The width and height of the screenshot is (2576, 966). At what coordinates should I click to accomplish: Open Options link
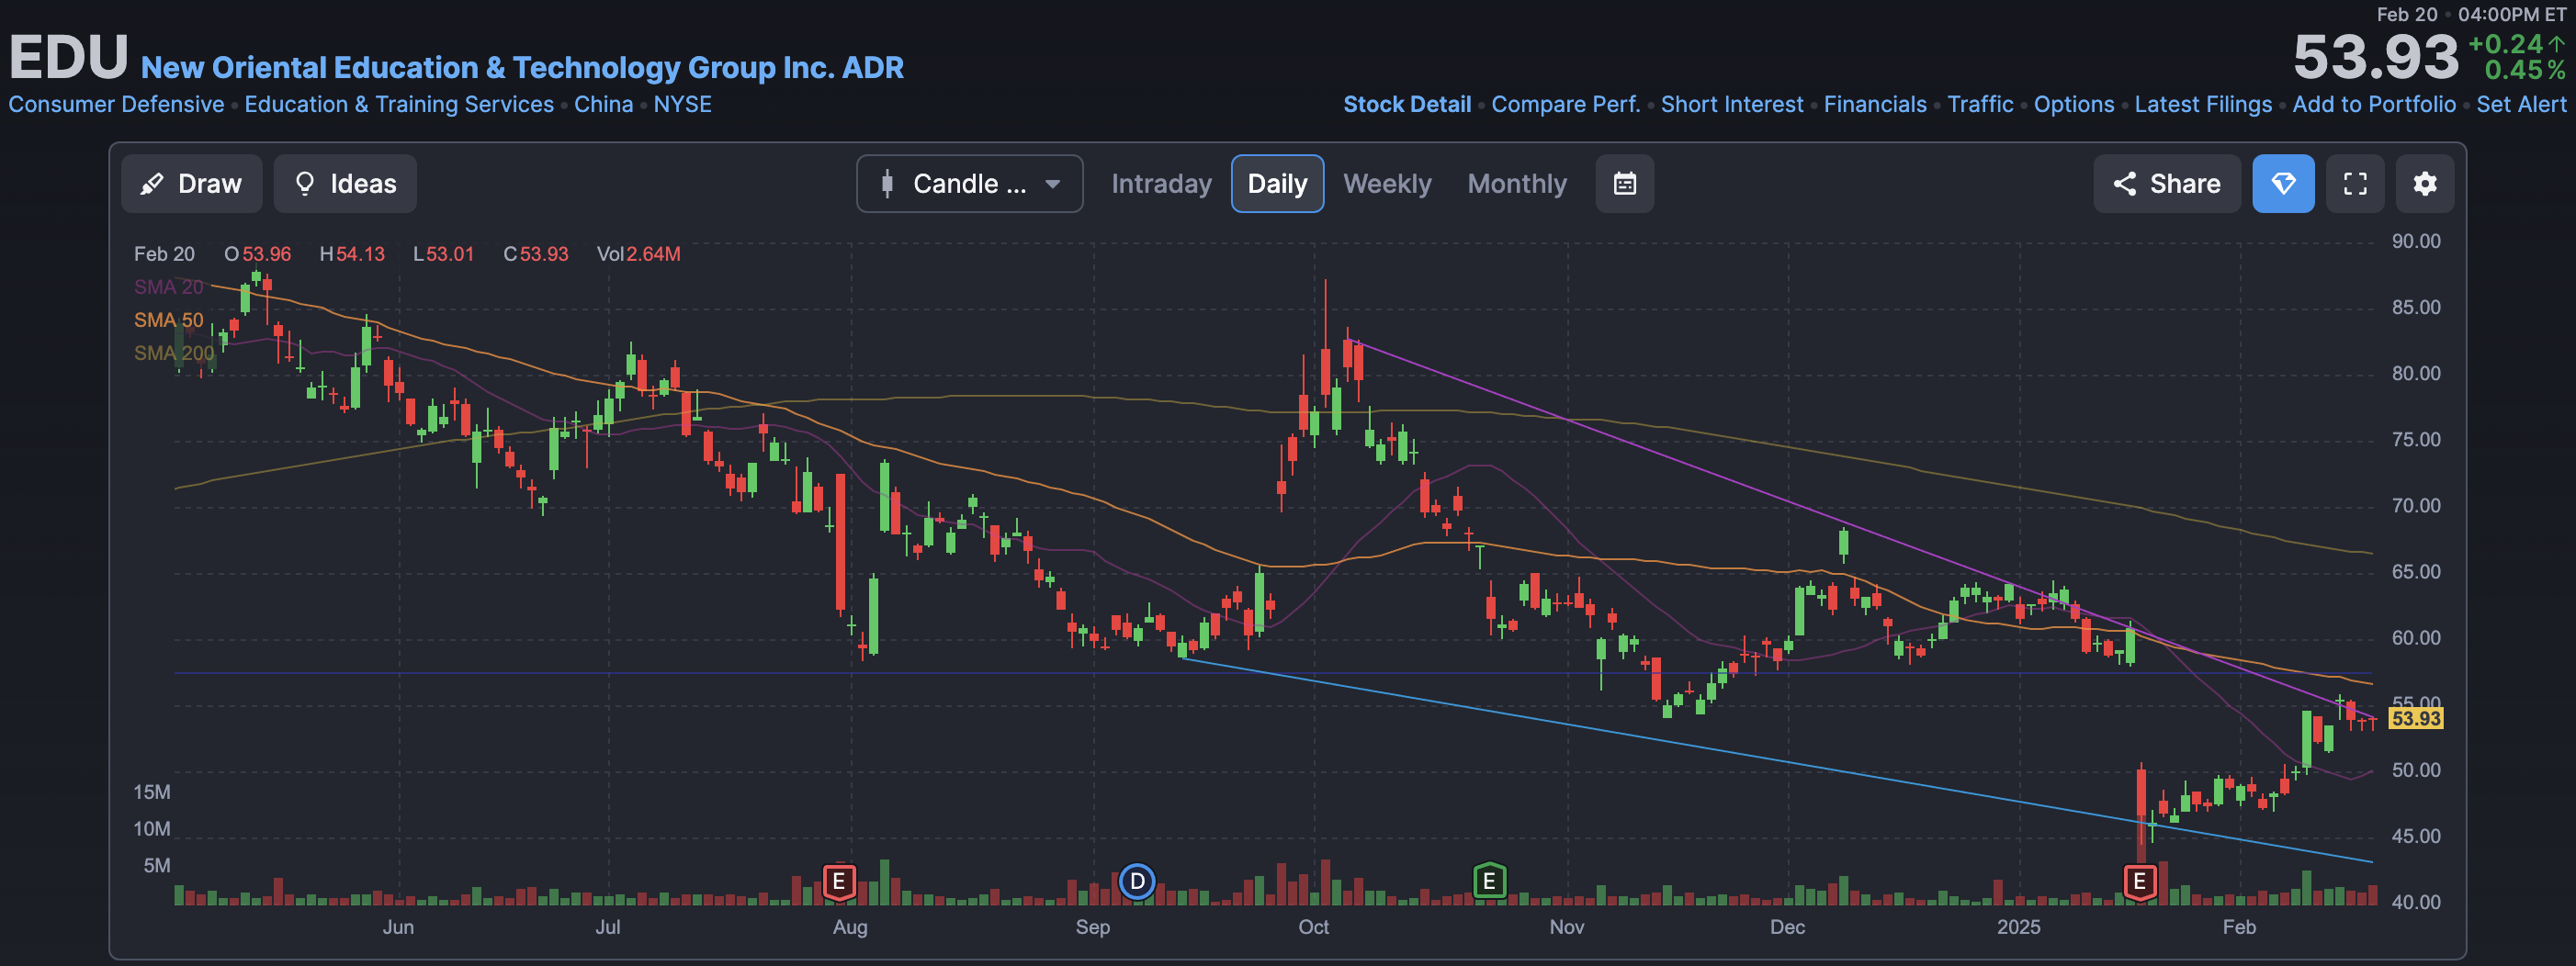click(x=2073, y=104)
